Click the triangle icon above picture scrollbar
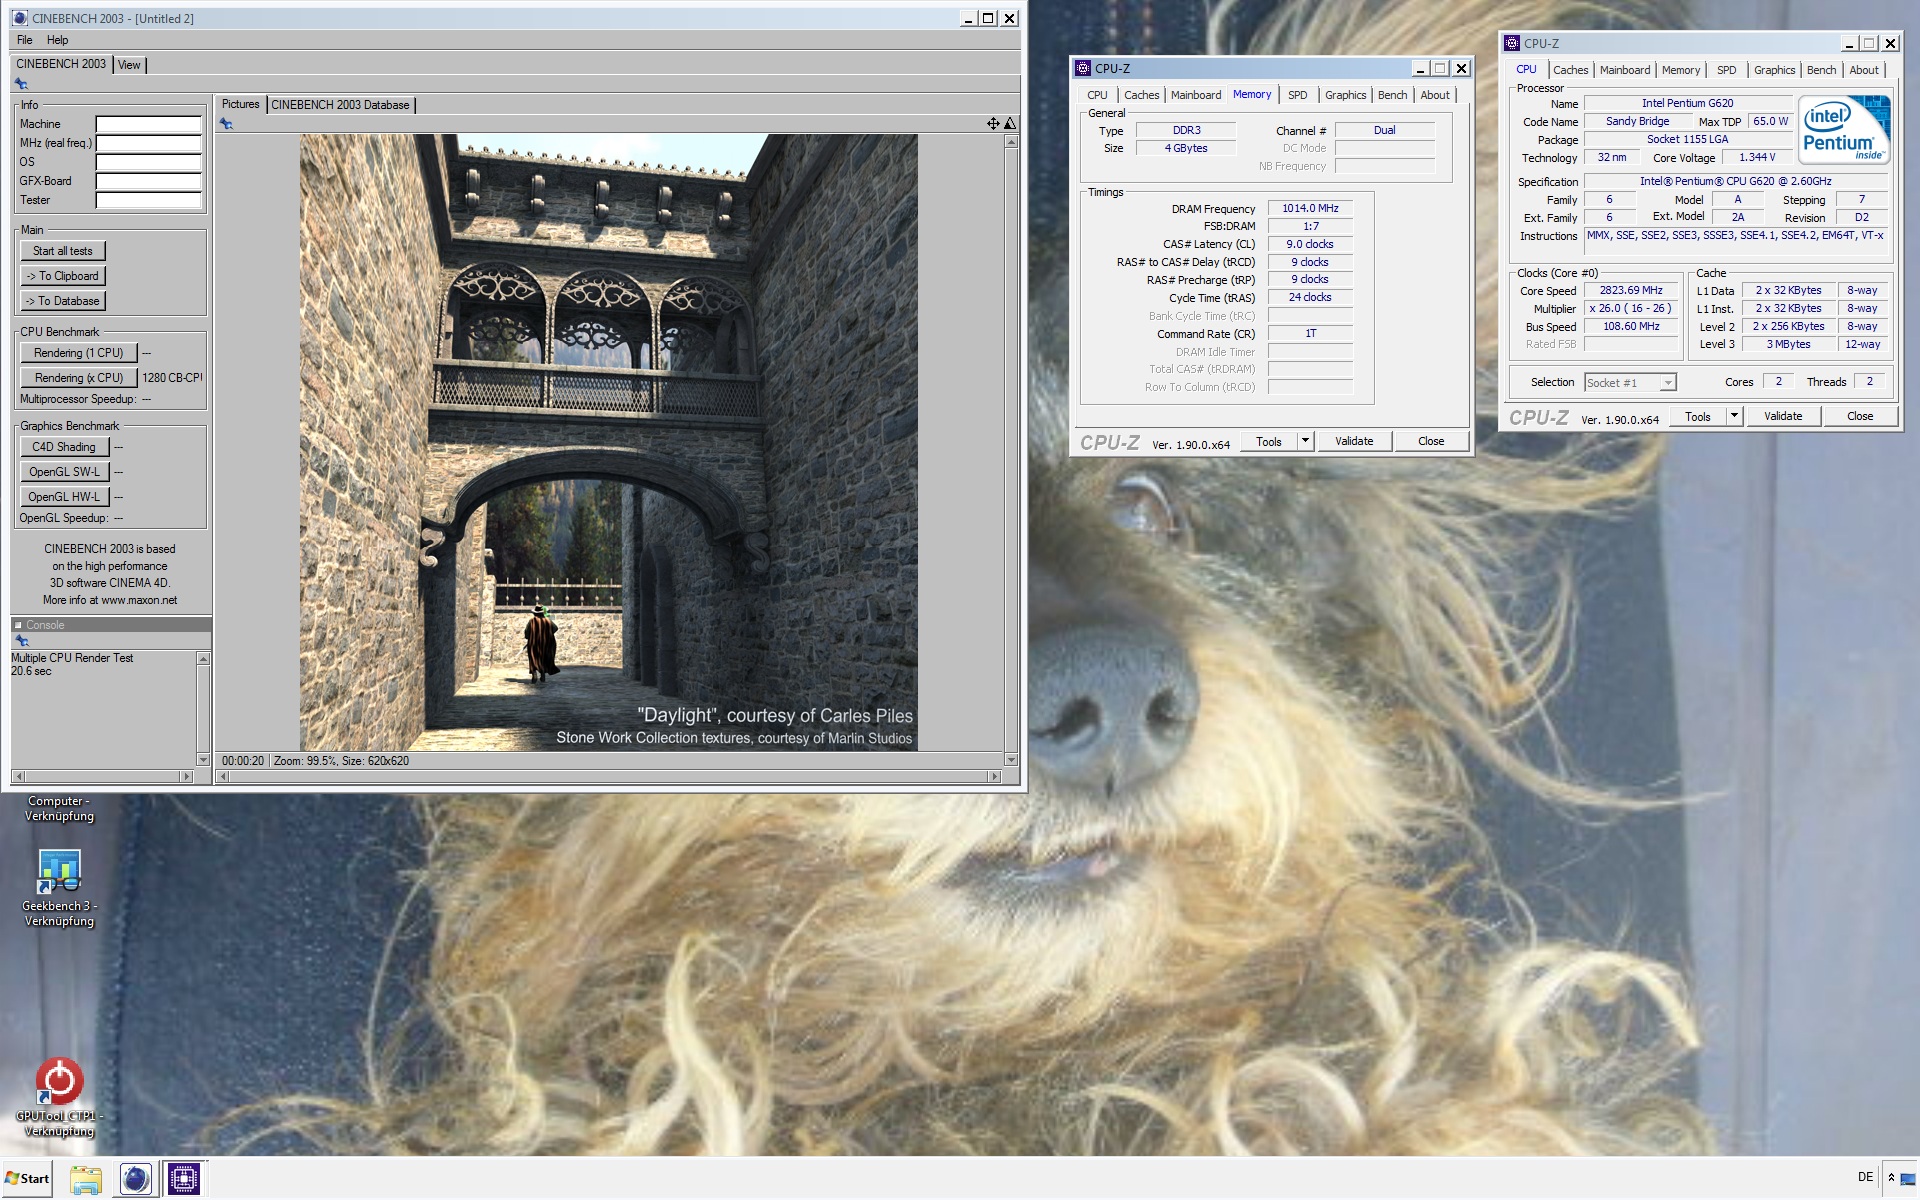The image size is (1920, 1200). click(x=1010, y=123)
